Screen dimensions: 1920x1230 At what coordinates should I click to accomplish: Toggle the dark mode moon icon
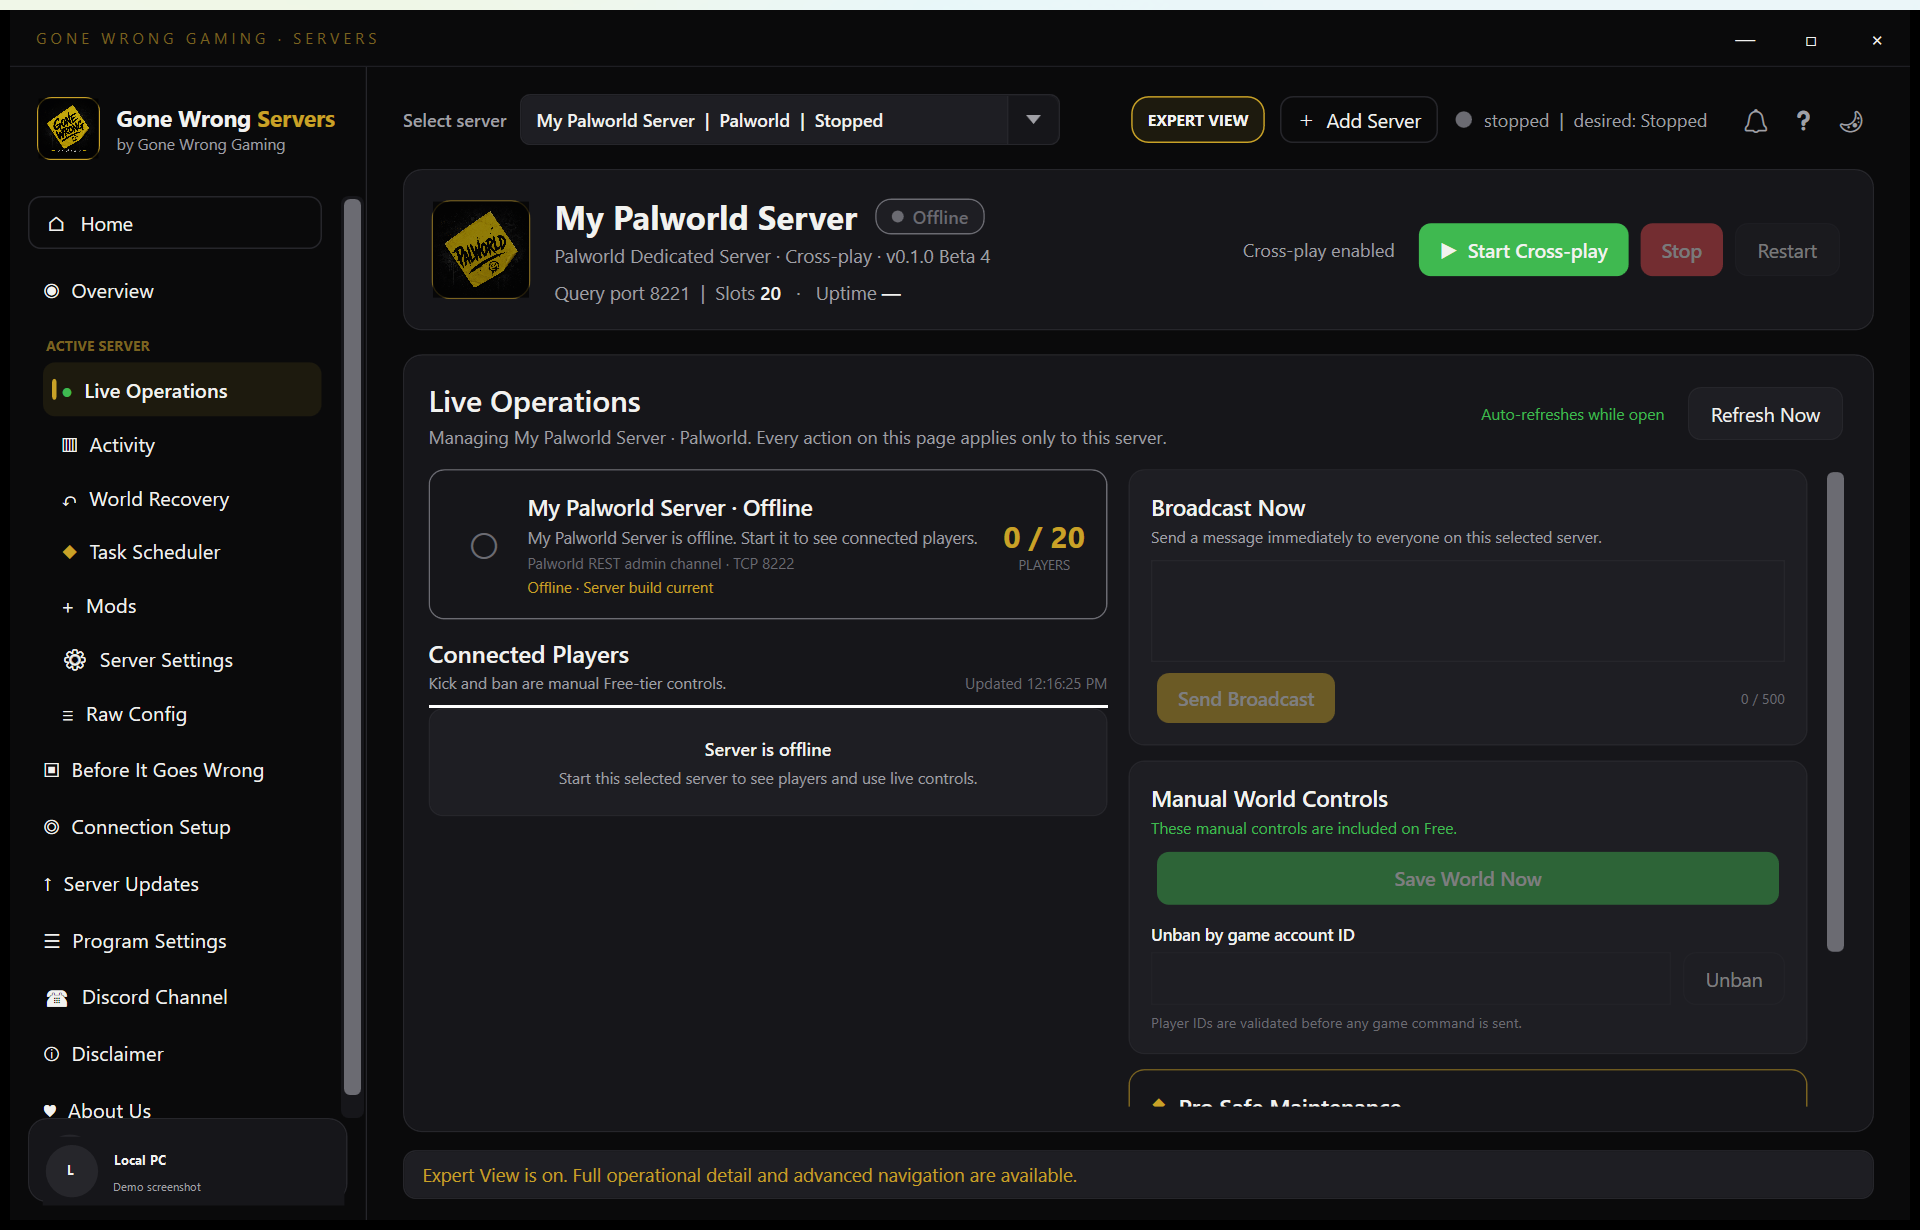[1851, 121]
